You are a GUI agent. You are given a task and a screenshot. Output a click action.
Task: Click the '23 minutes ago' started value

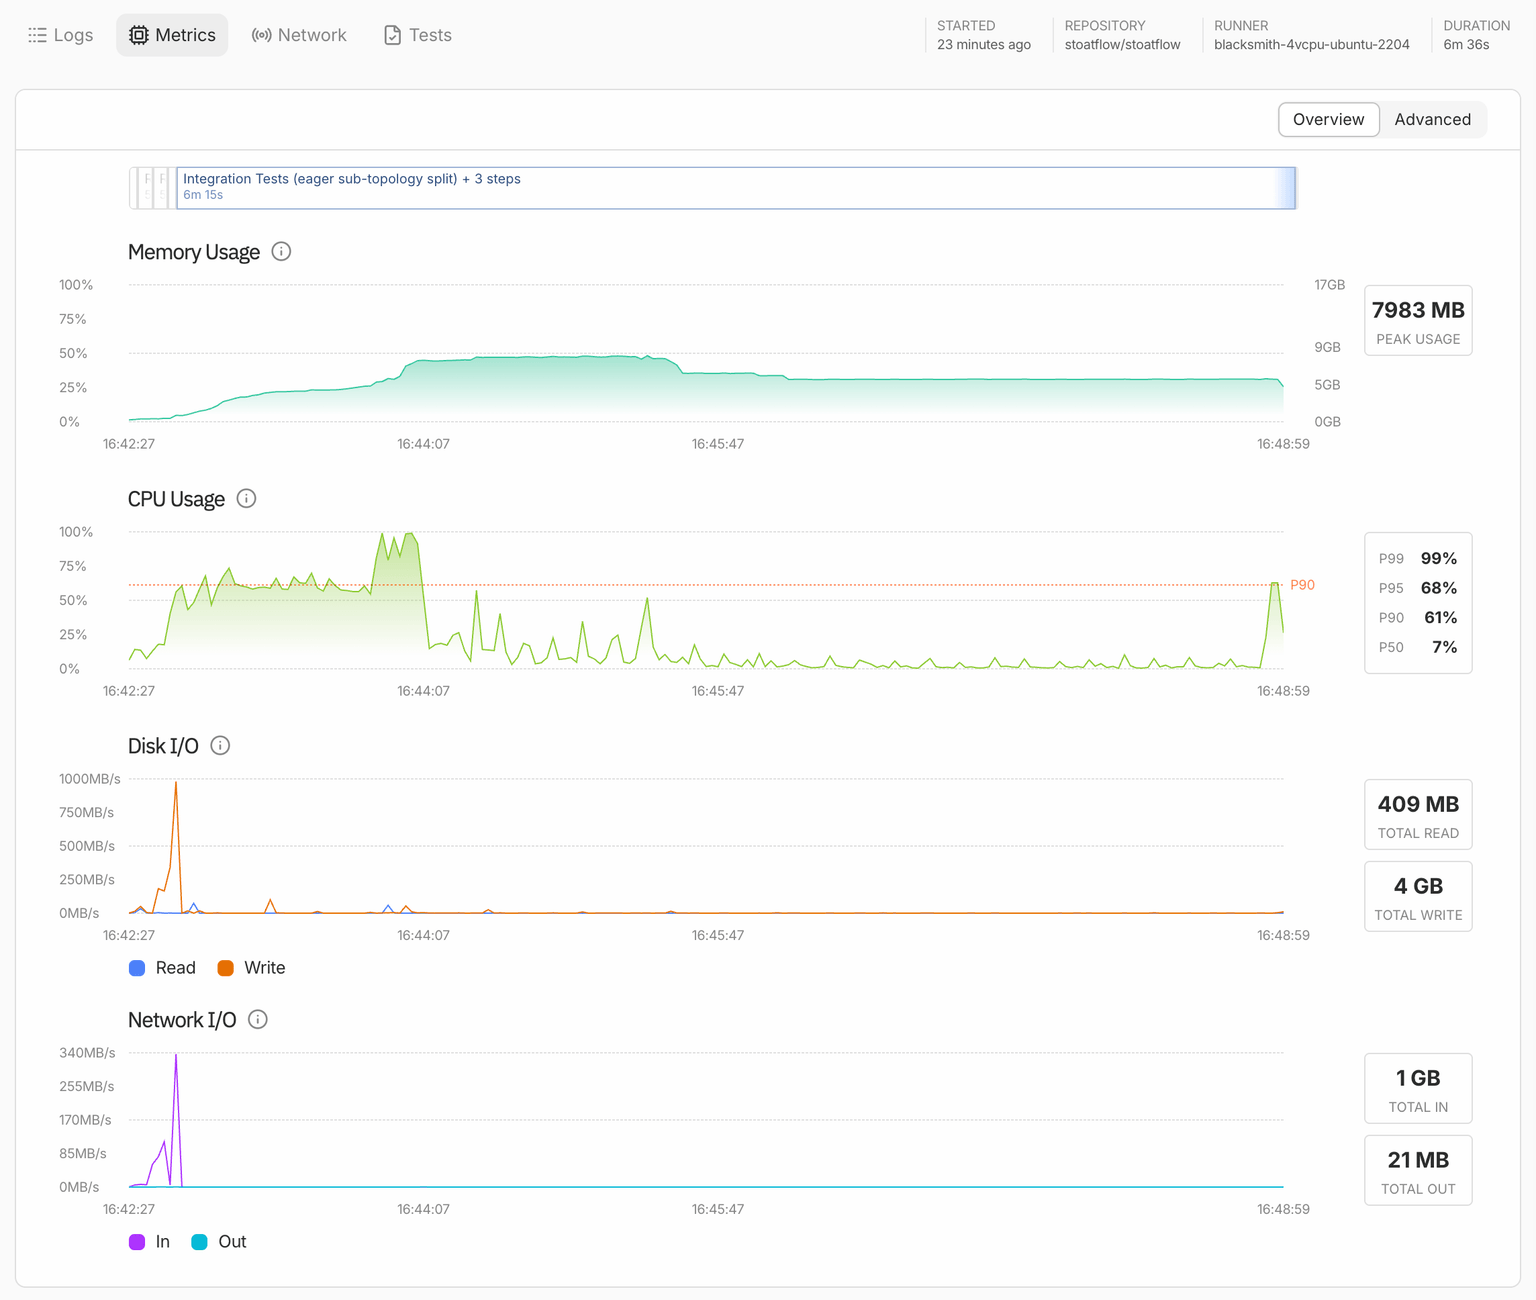(x=984, y=45)
